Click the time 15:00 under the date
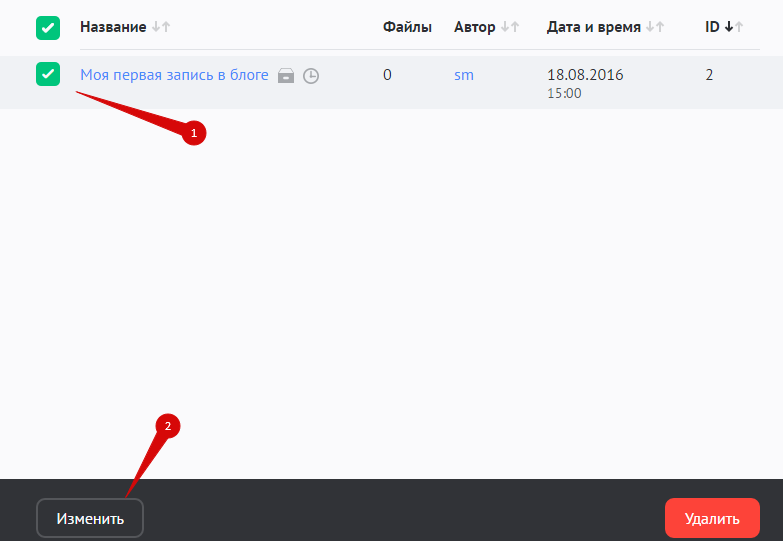Screen dimensions: 783x541 564,93
